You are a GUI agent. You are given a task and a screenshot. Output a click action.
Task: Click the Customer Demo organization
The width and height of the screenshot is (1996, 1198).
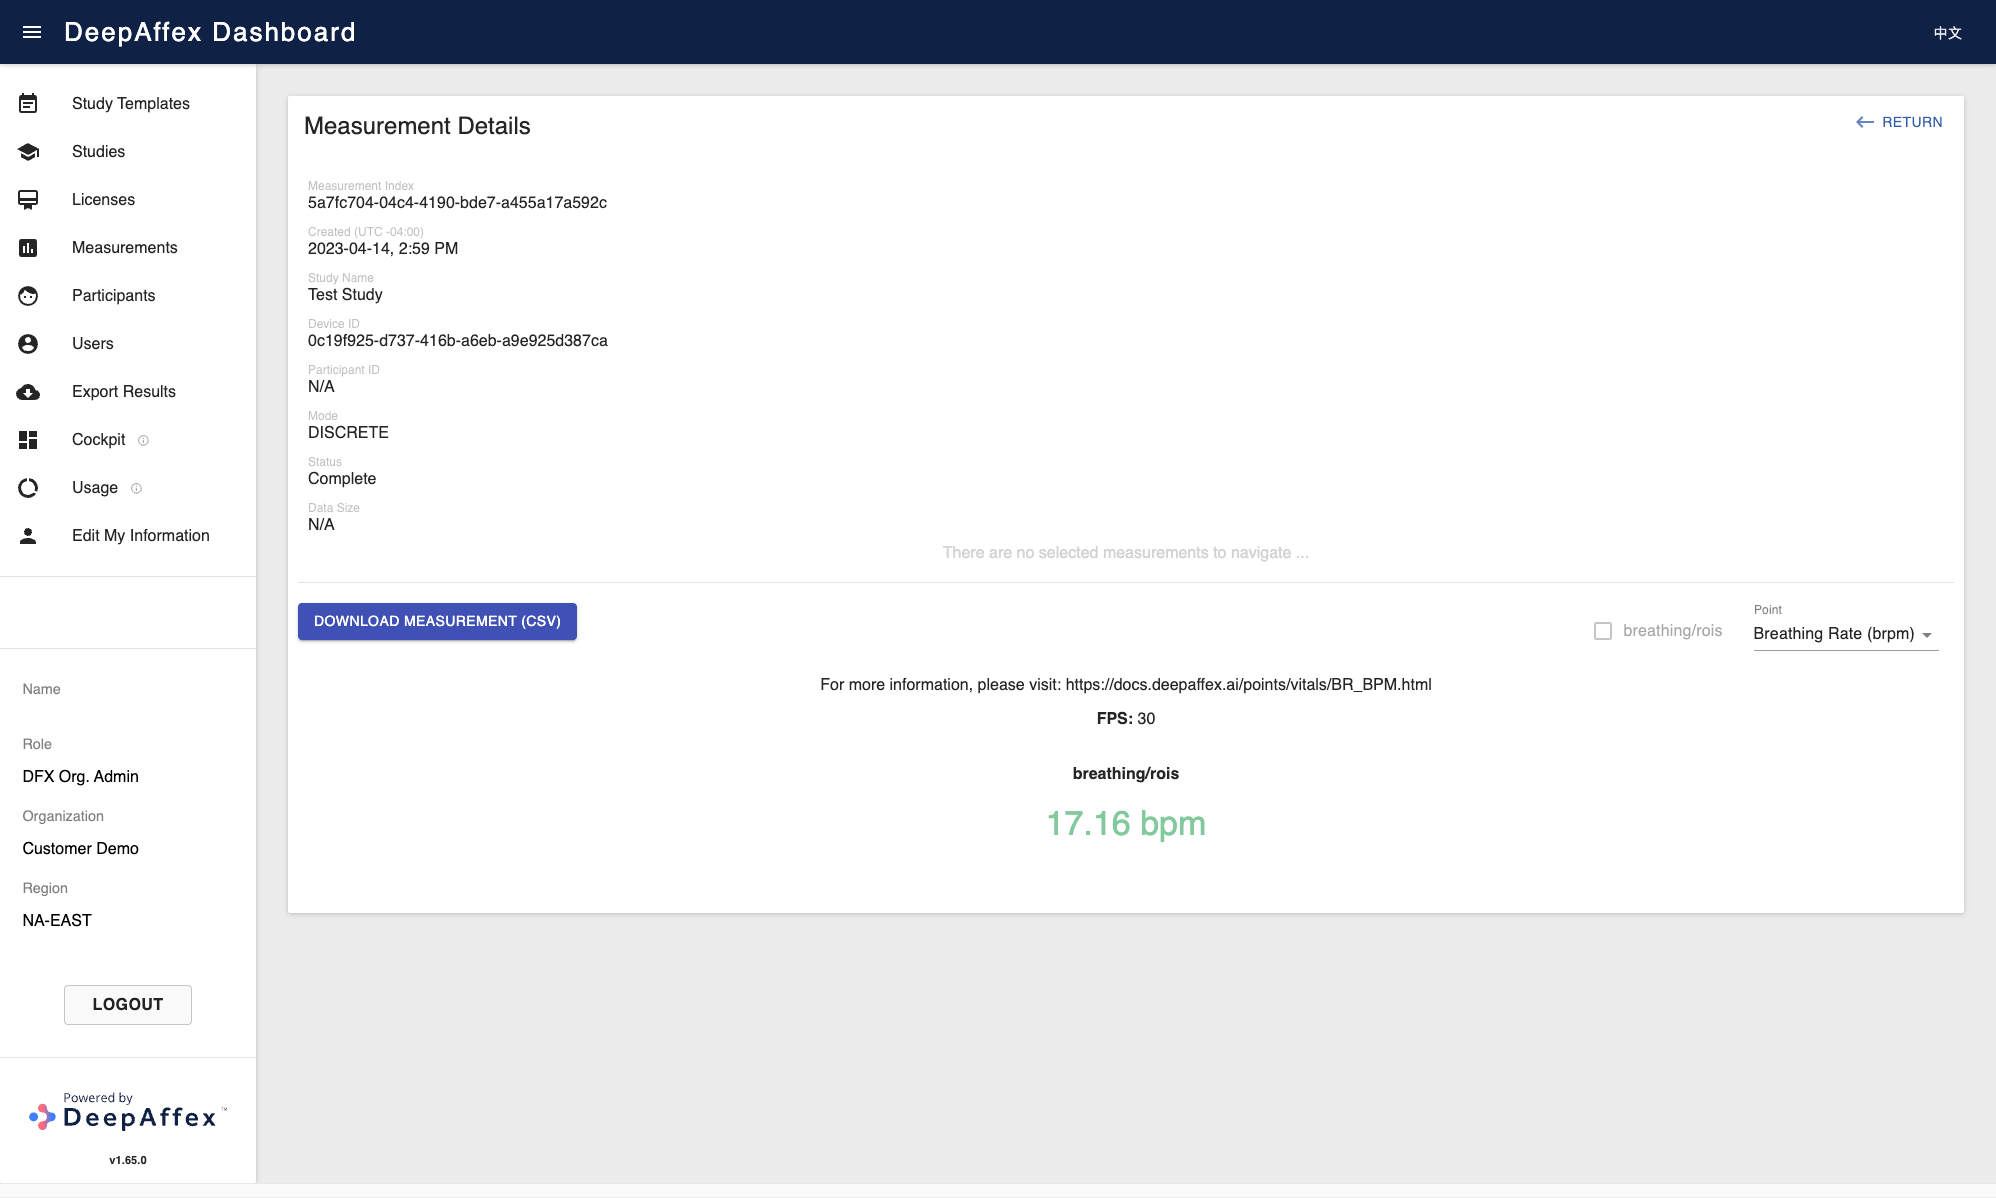click(81, 848)
